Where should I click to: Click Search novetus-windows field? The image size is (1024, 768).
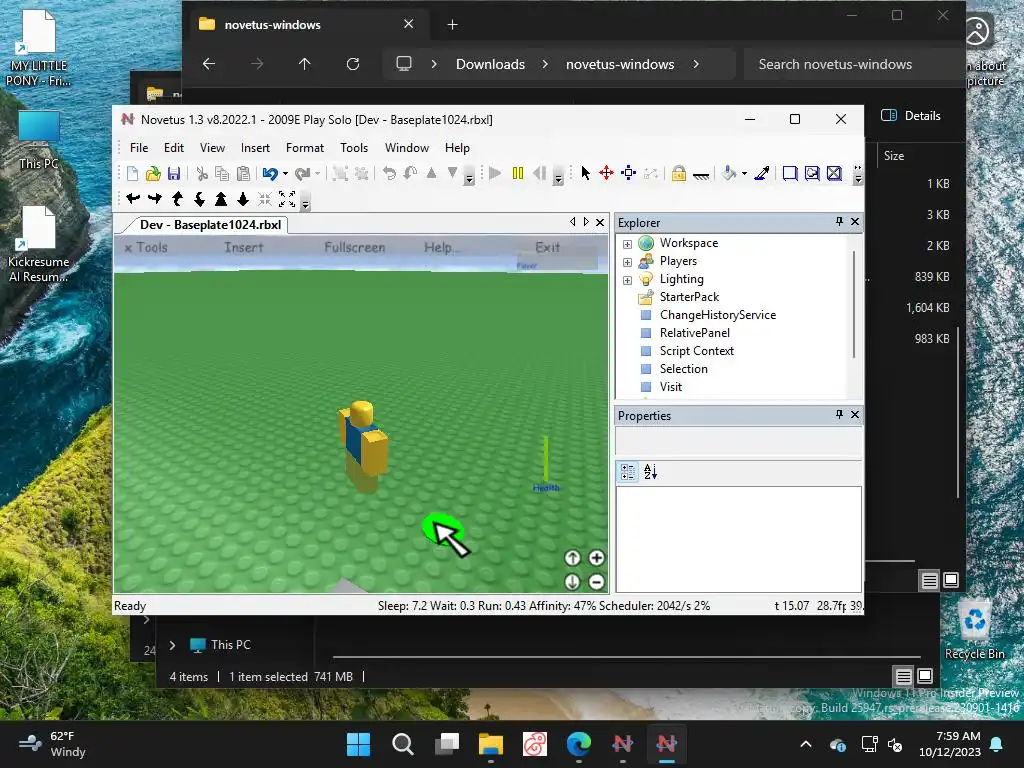[x=852, y=64]
